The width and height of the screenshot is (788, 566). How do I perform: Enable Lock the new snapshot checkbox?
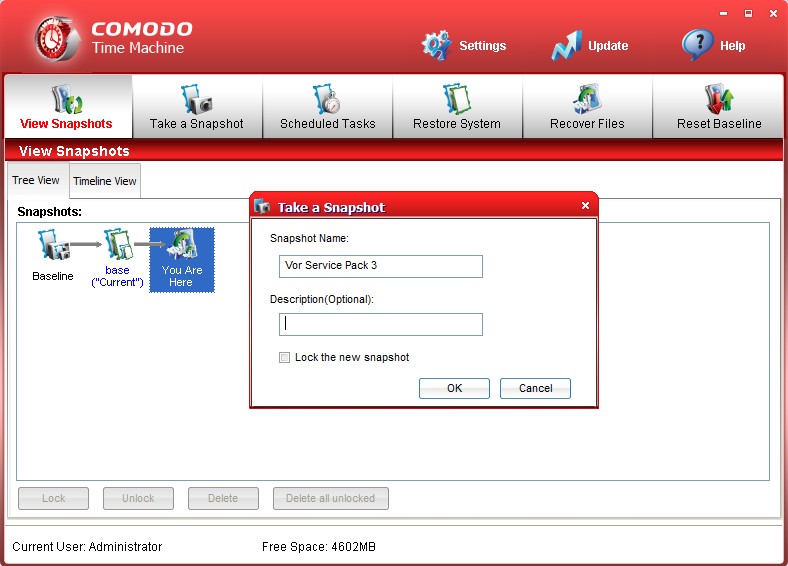coord(285,358)
